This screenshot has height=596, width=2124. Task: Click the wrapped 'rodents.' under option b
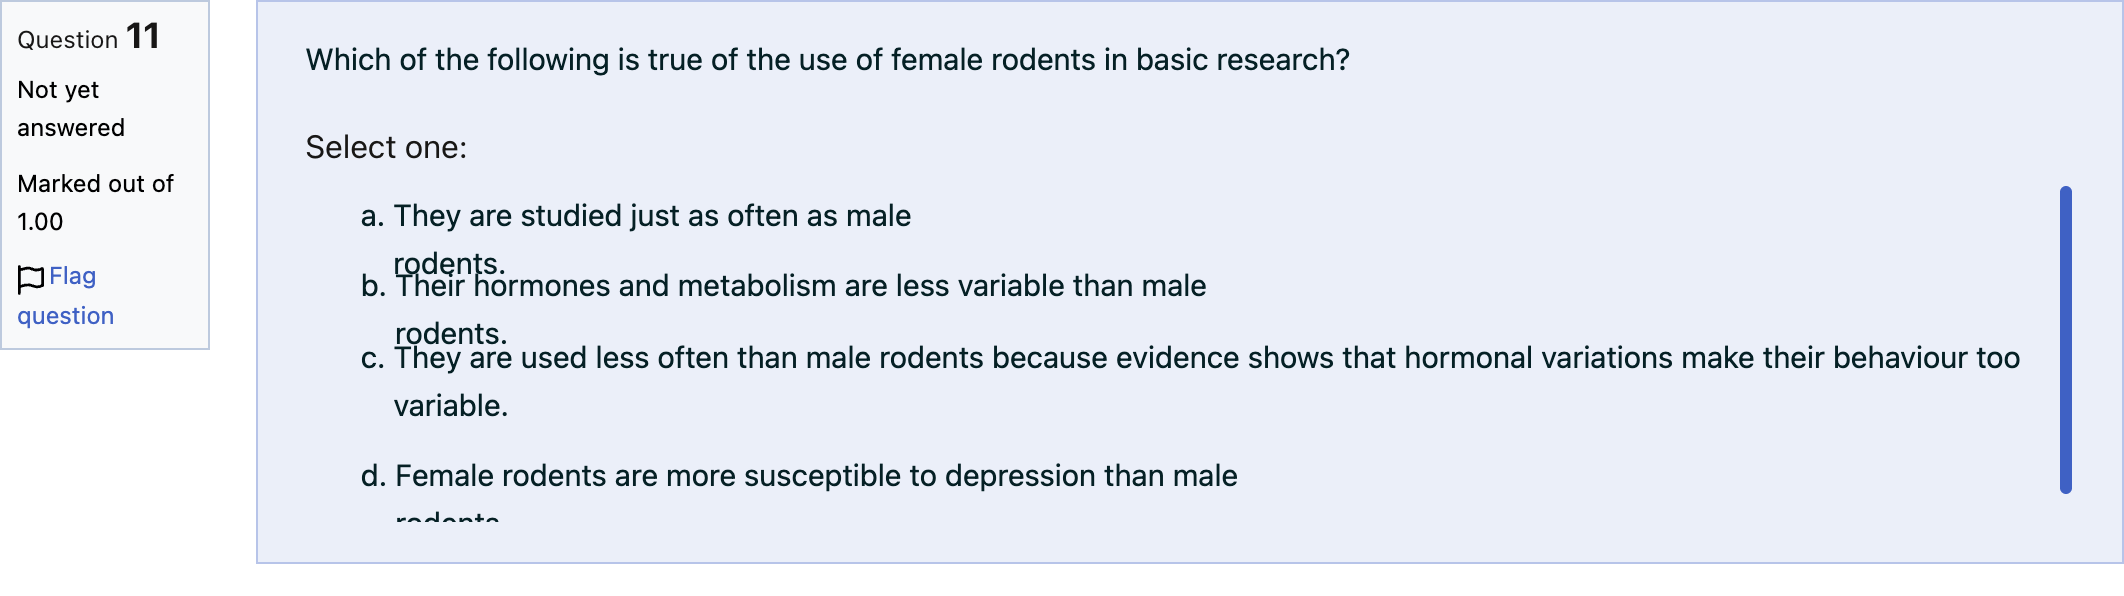tap(451, 333)
